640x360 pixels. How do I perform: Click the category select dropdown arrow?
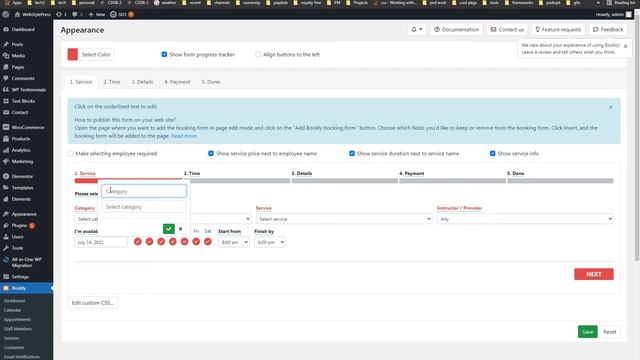tap(247, 219)
